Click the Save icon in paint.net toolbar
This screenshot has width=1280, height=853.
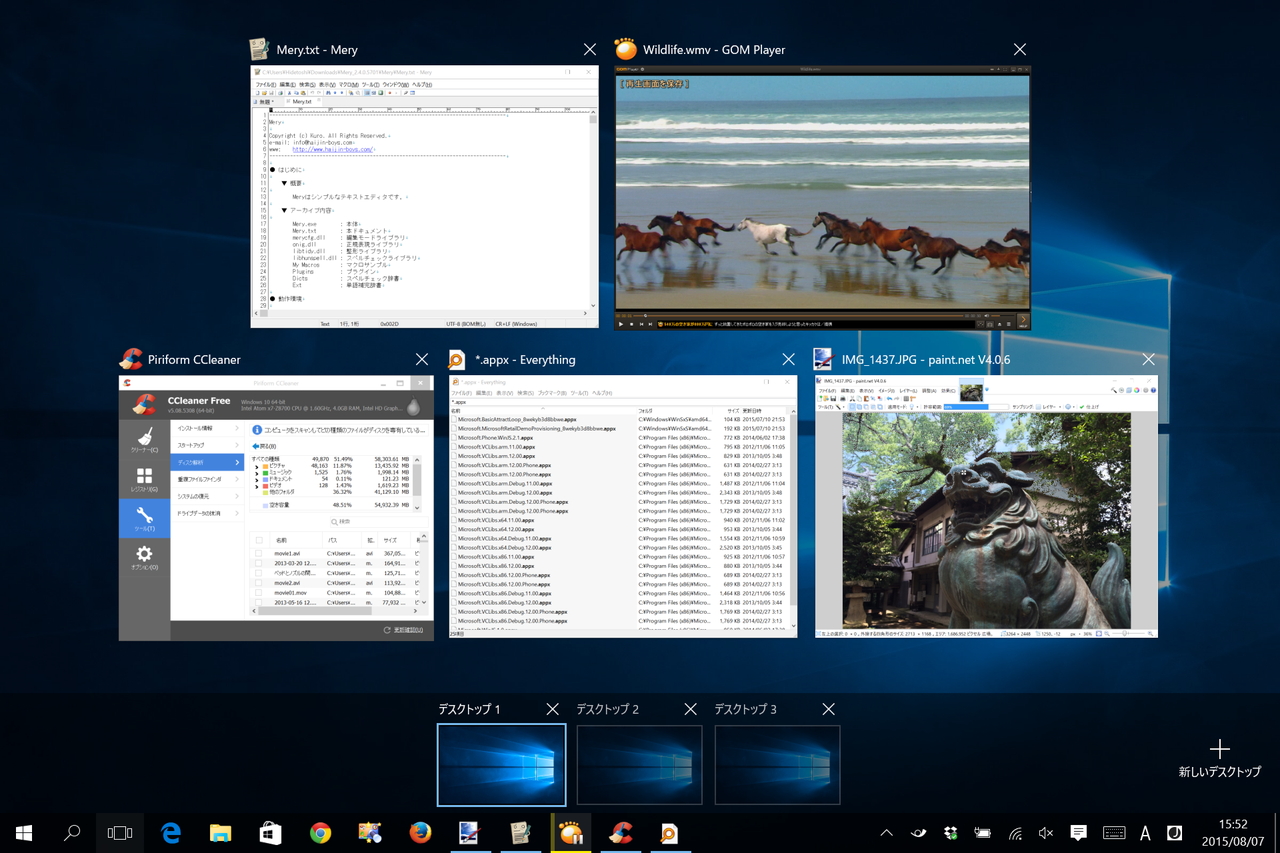[x=834, y=399]
